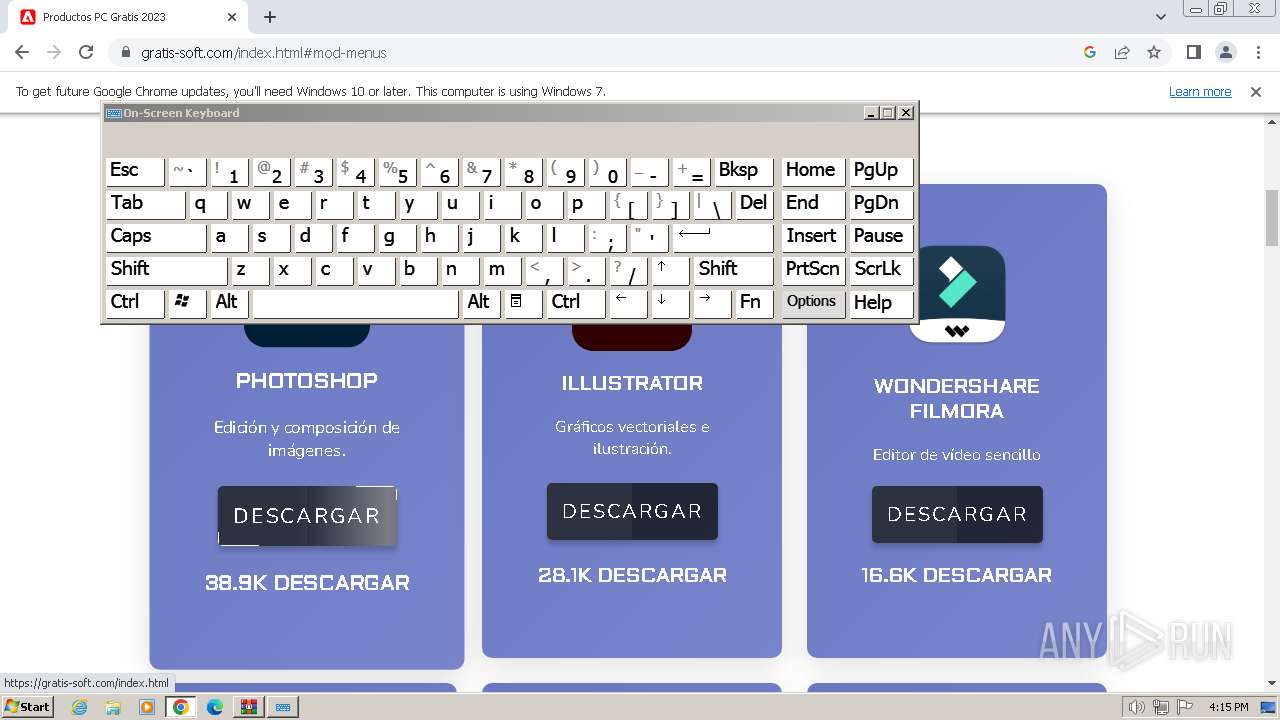The image size is (1280, 720).
Task: Click the 38.9K DESCARGAR count text
Action: (x=307, y=583)
